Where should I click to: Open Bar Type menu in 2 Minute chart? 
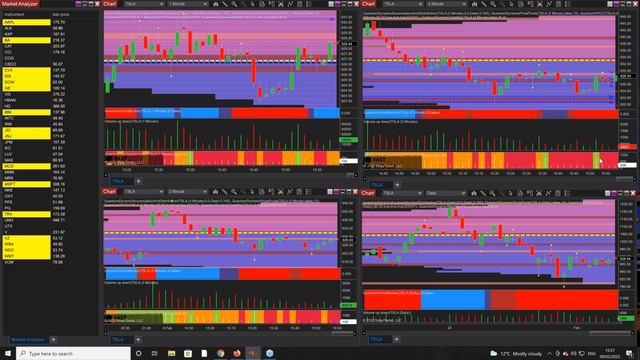(x=474, y=4)
